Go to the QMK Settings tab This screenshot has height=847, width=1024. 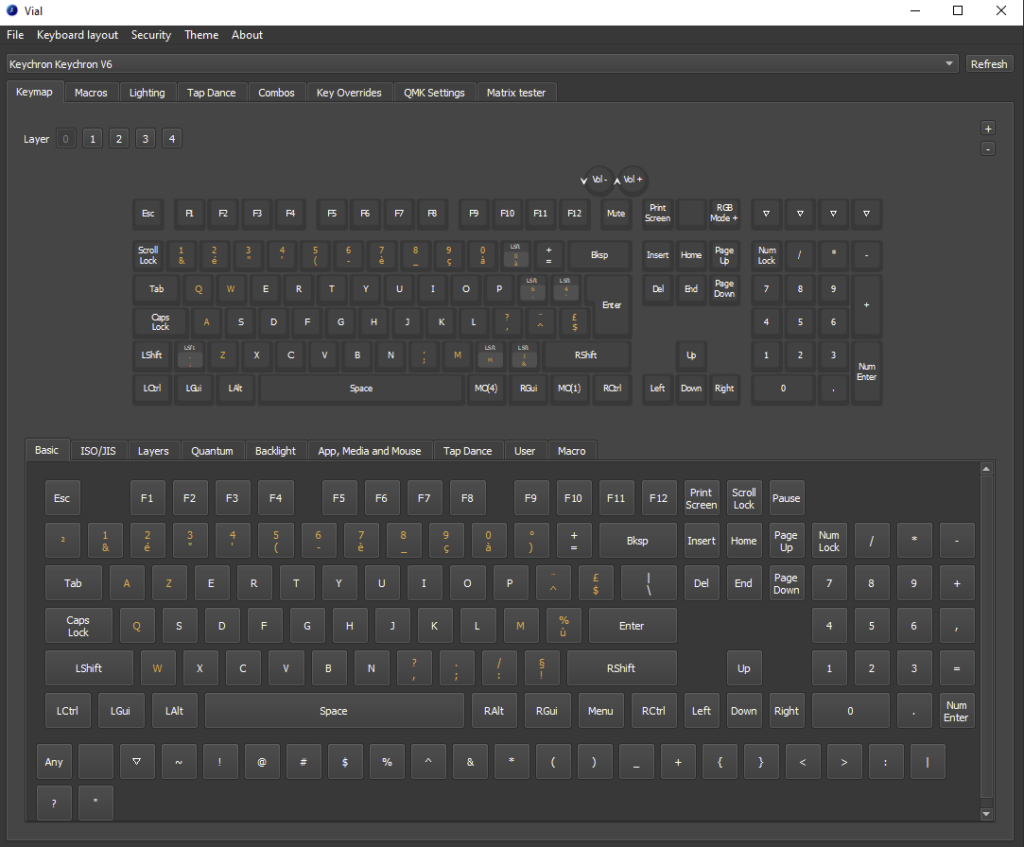[434, 93]
